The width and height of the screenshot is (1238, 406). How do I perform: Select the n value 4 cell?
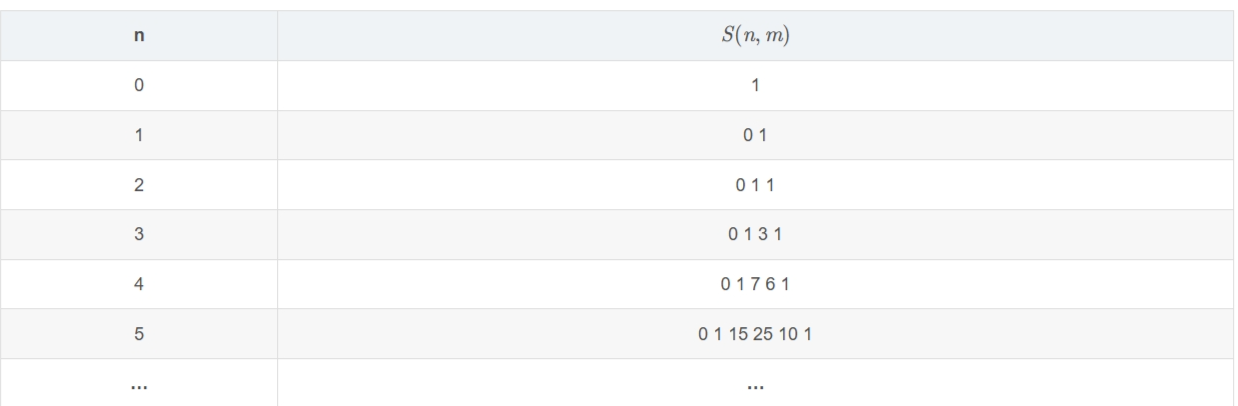(139, 284)
